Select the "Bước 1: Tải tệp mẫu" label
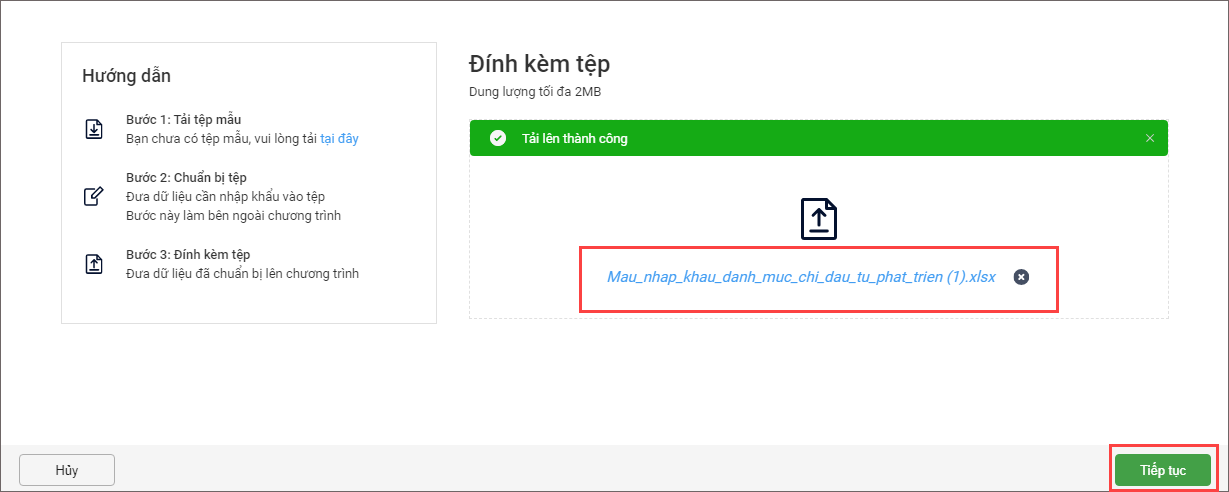This screenshot has height=492, width=1229. pyautogui.click(x=183, y=120)
